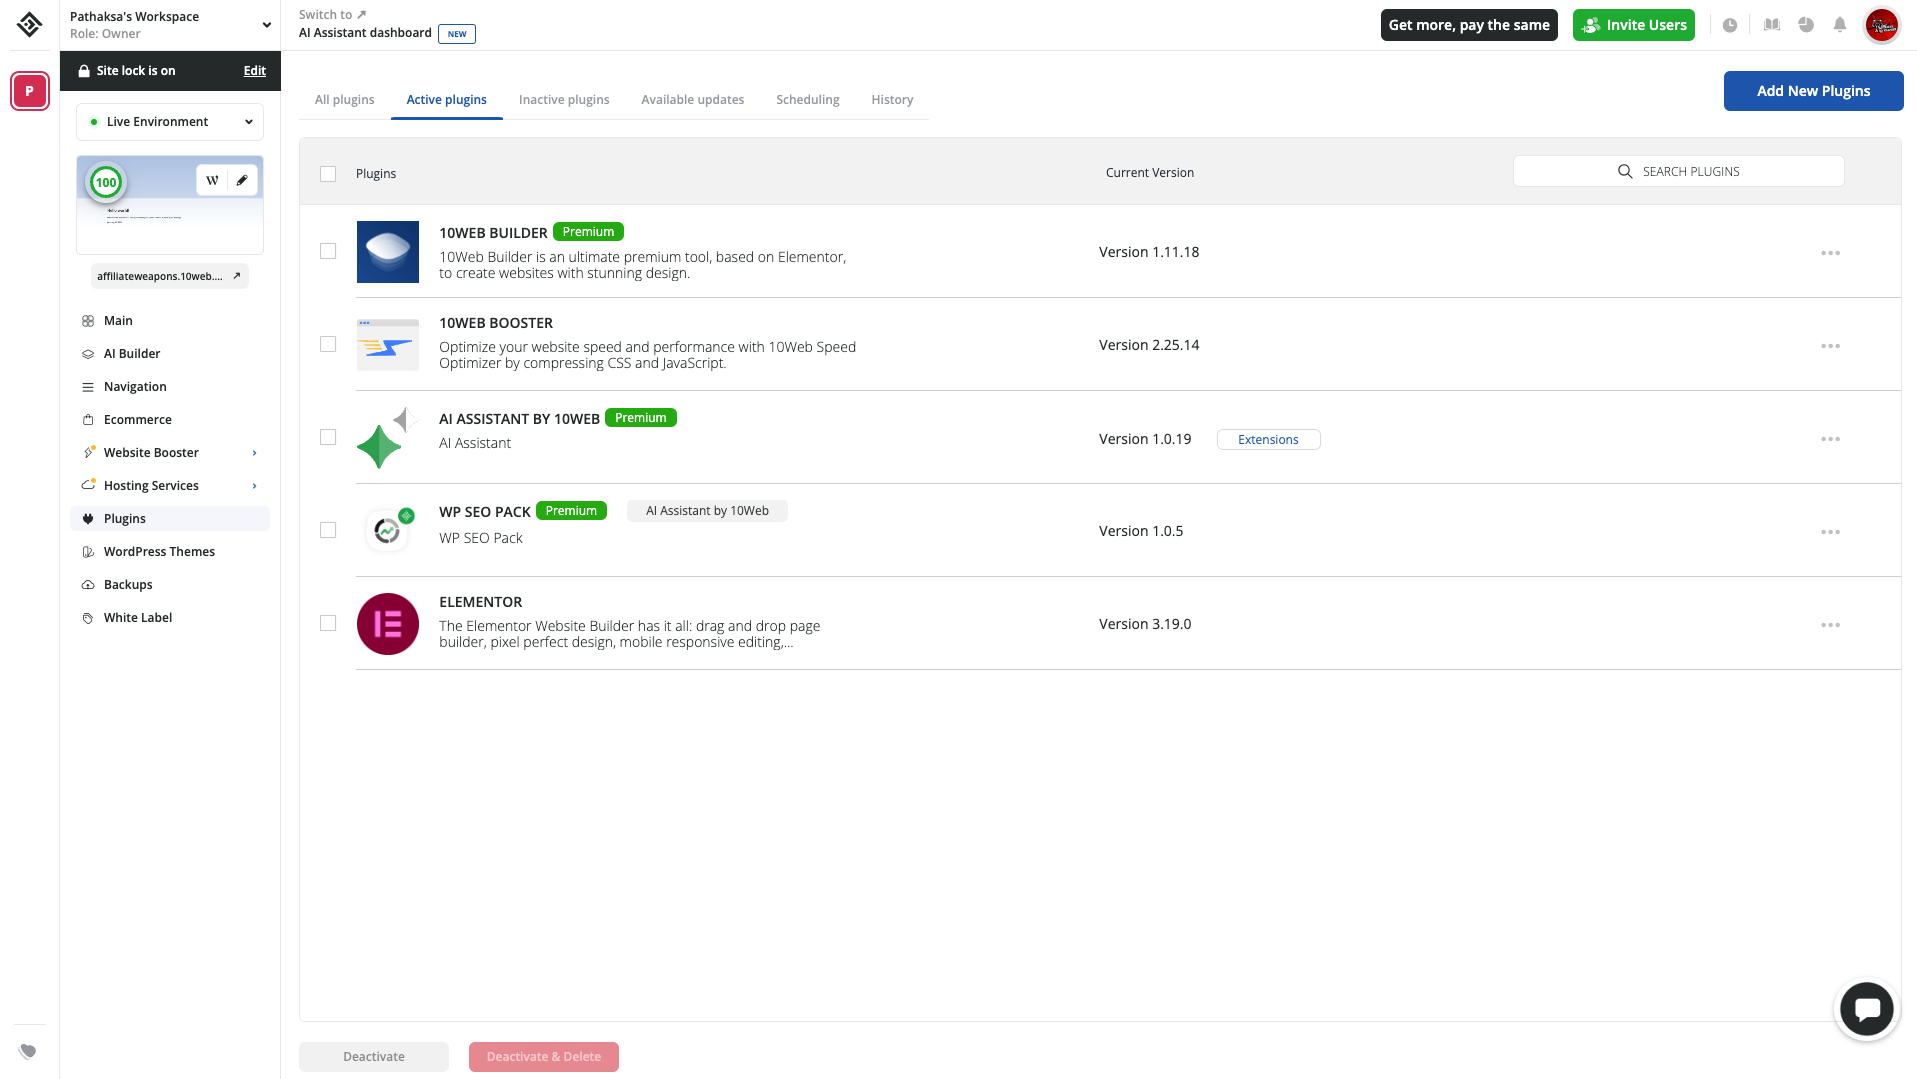Open the Live Environment dropdown
1917x1079 pixels.
(170, 122)
